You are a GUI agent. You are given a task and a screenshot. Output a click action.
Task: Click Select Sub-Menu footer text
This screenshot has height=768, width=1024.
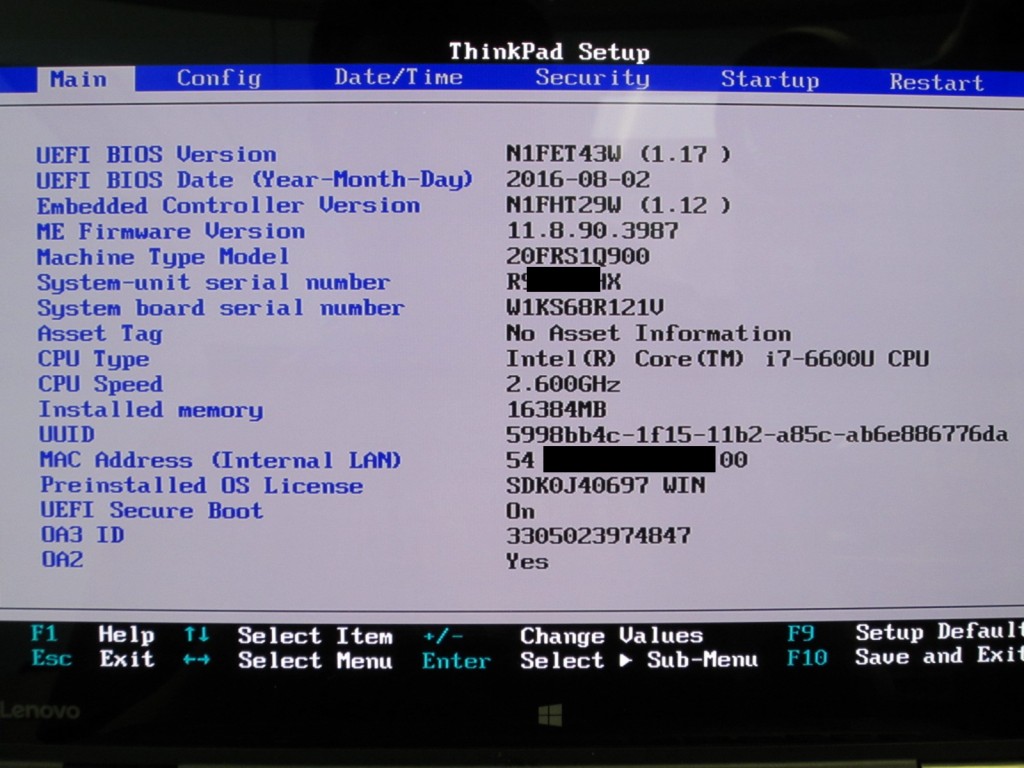[639, 660]
